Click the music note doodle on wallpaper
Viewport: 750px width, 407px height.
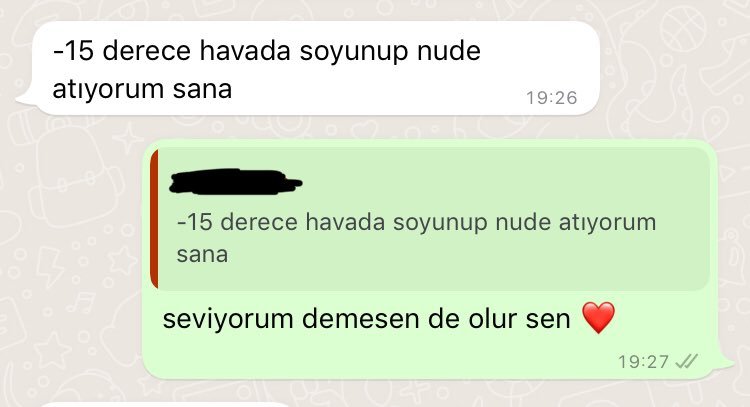click(82, 302)
